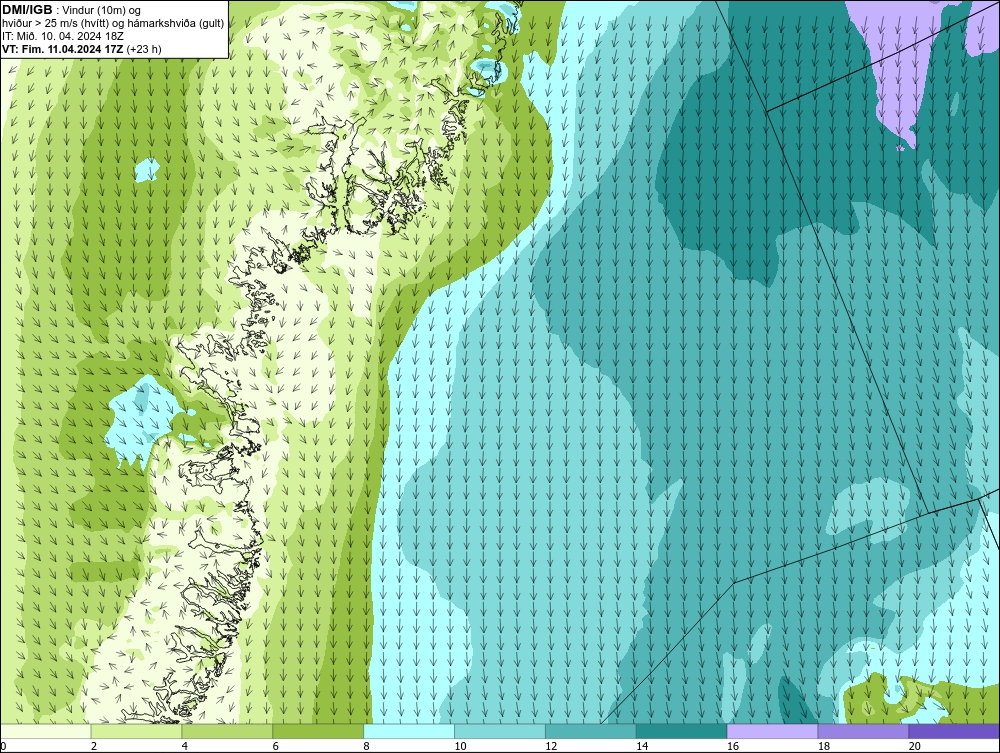This screenshot has width=1000, height=753.
Task: Click the legend scale label '14'
Action: [x=642, y=746]
